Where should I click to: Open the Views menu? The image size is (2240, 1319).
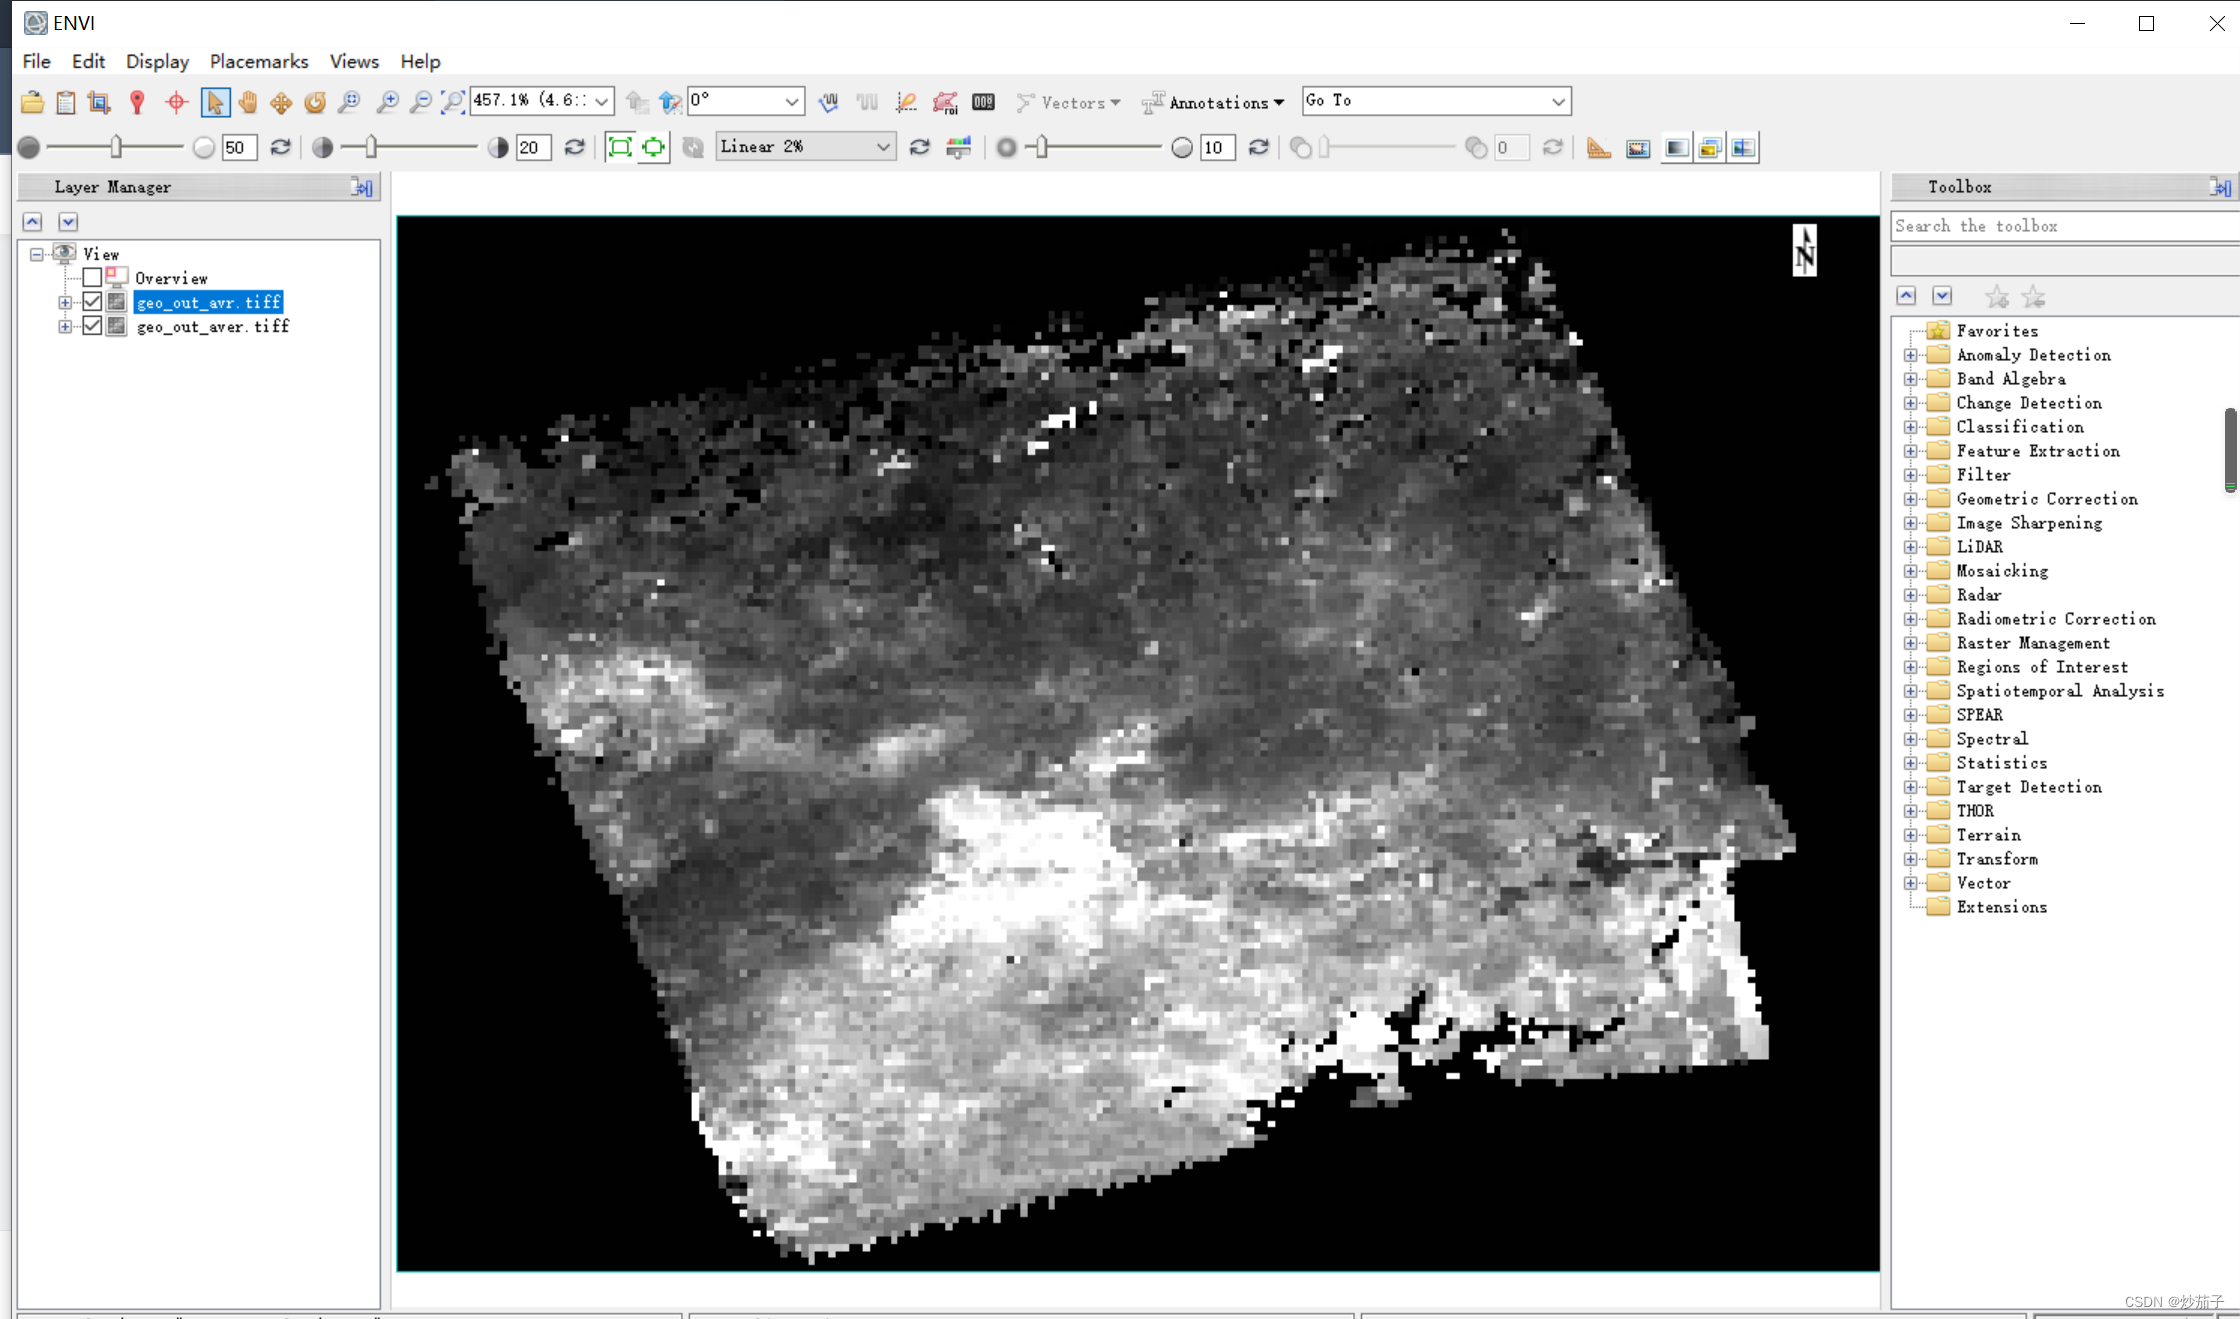(x=354, y=61)
